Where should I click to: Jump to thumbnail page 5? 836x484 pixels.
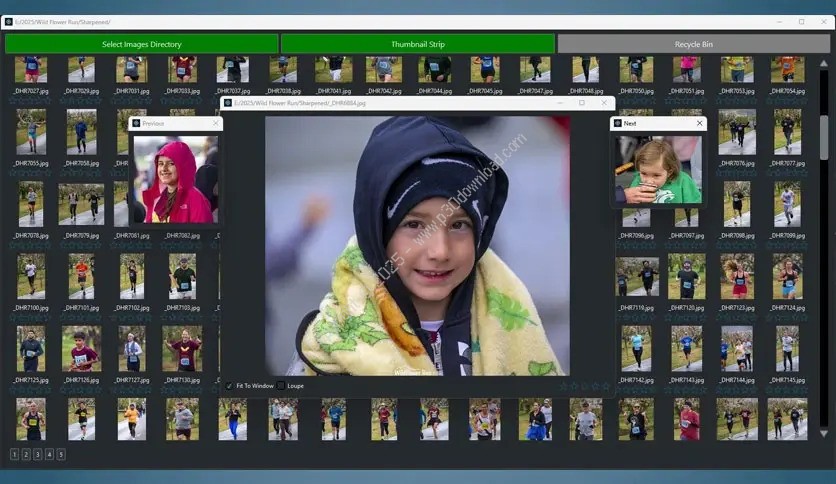tap(61, 454)
